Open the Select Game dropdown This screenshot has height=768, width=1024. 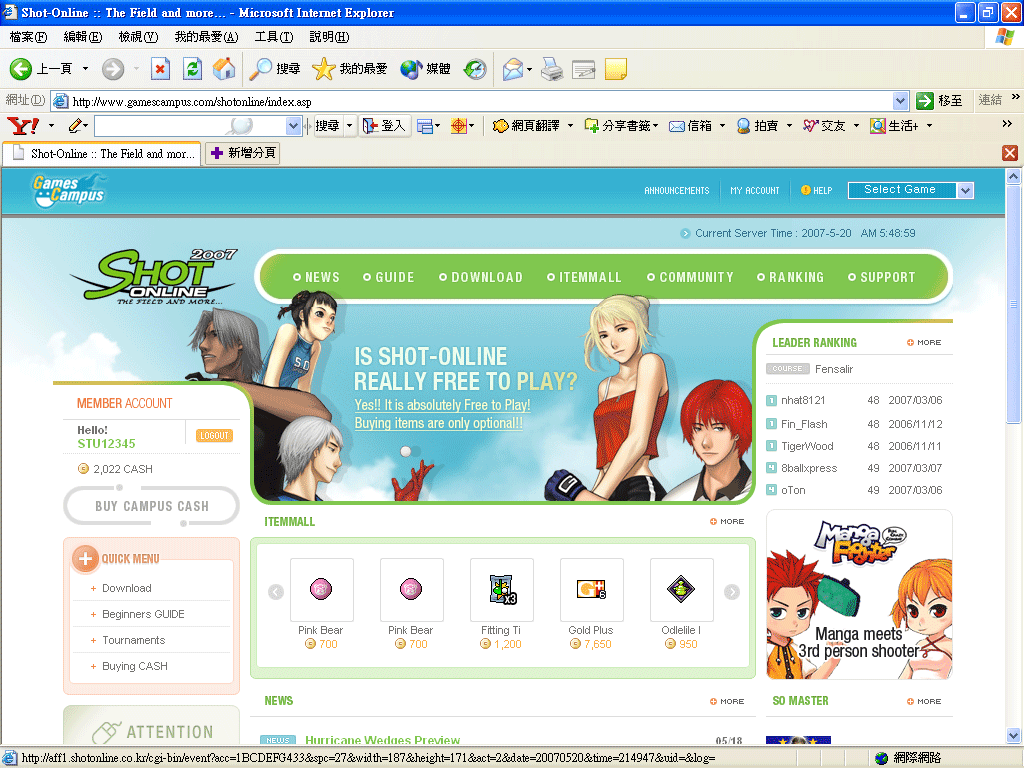pos(910,190)
